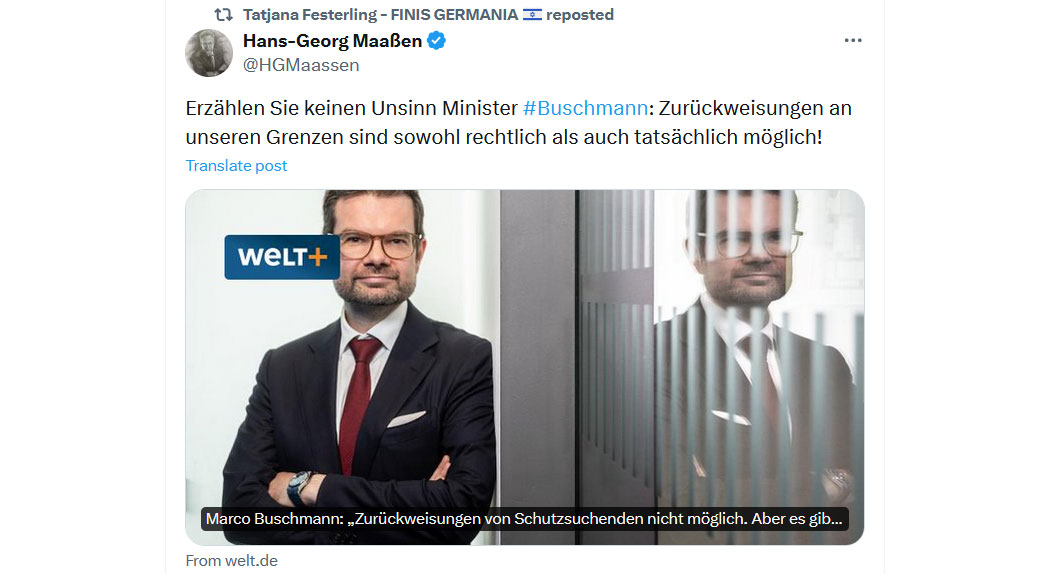Click the repost arrows icon above the post
1050x574 pixels.
pyautogui.click(x=223, y=15)
